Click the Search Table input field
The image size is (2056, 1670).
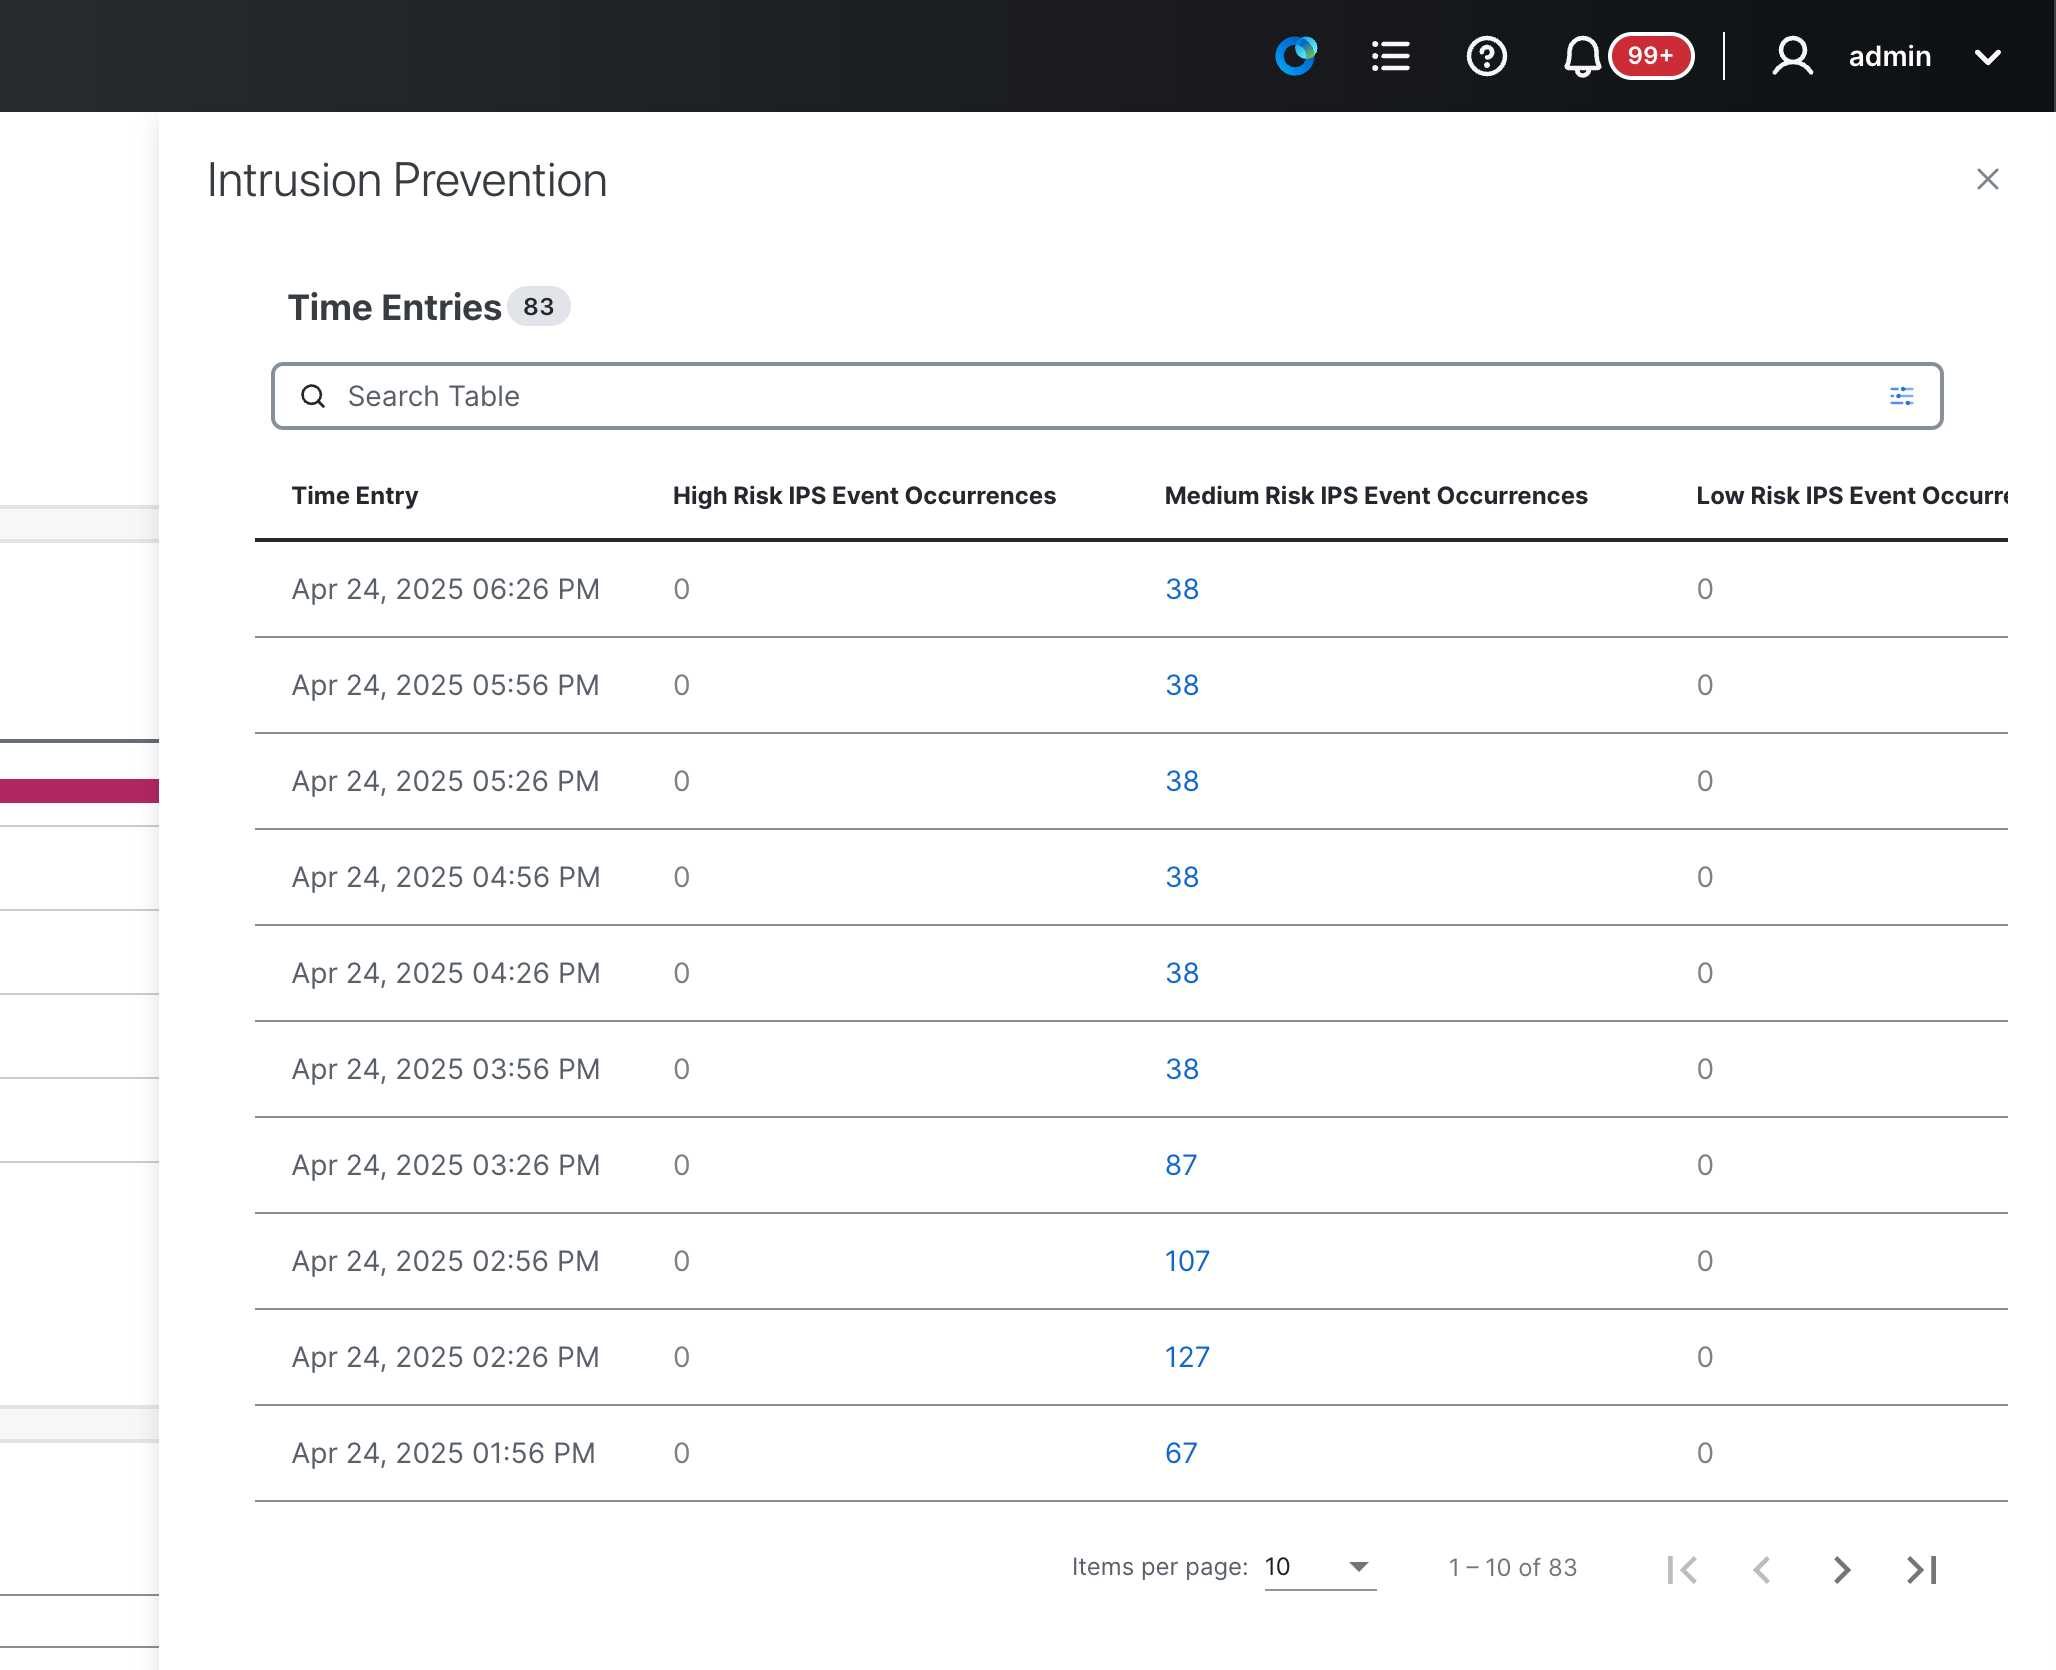coord(1107,396)
